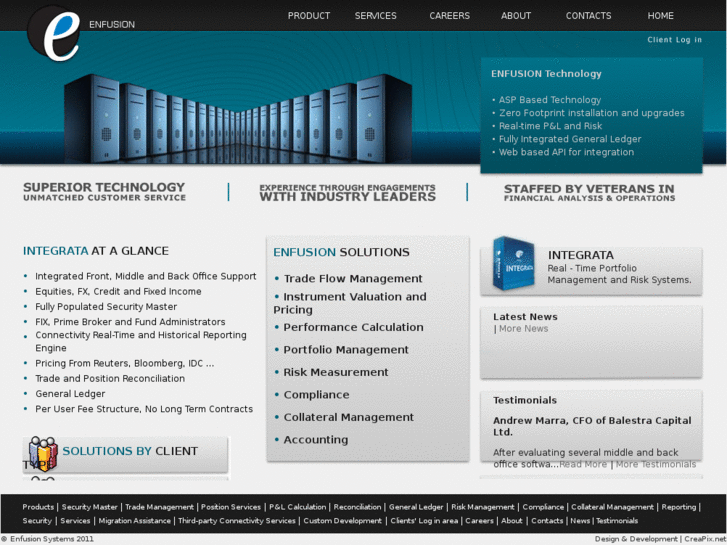Open footer Services link
The height and width of the screenshot is (545, 727).
75,521
